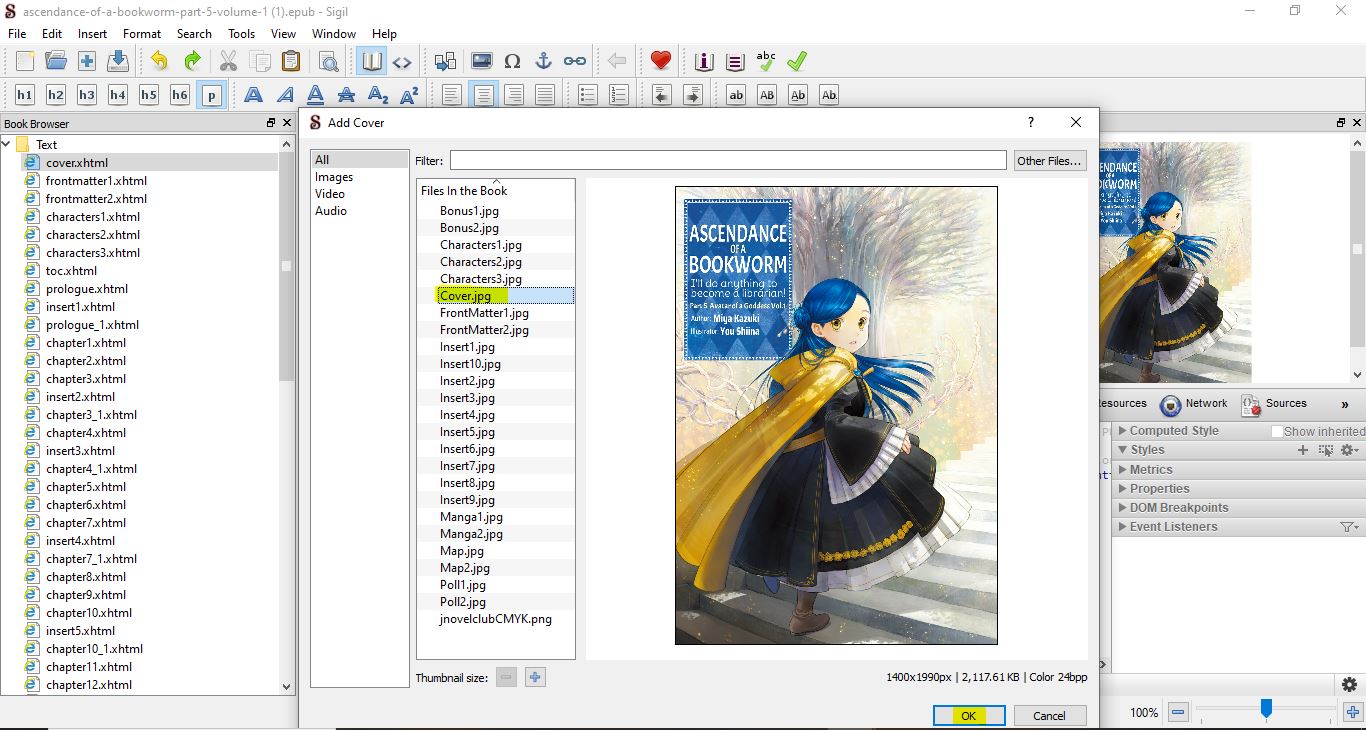This screenshot has height=730, width=1366.
Task: Collapse the Styles section
Action: (x=1122, y=450)
